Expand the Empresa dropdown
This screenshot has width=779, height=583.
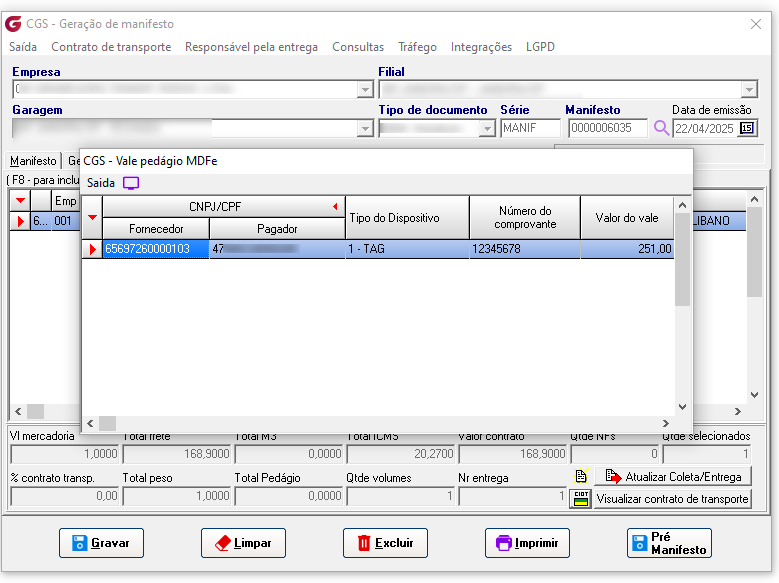pyautogui.click(x=365, y=90)
